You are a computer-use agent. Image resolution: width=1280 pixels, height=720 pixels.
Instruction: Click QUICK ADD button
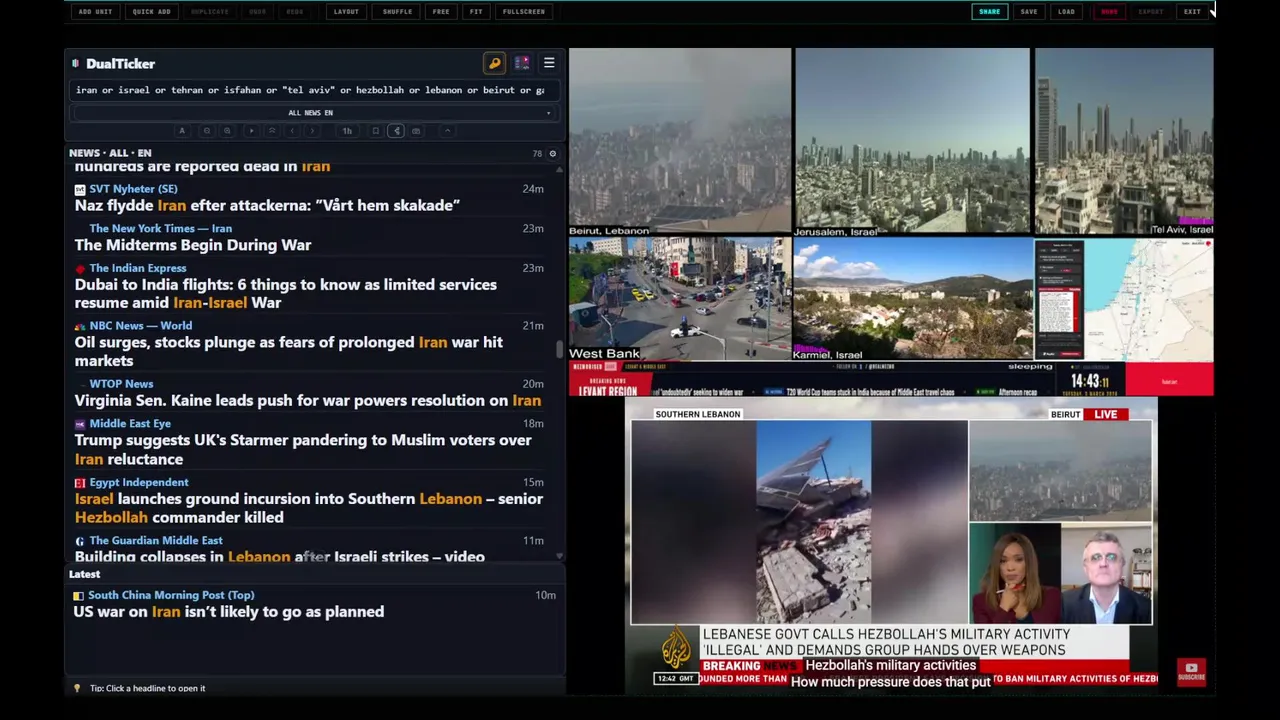[151, 12]
